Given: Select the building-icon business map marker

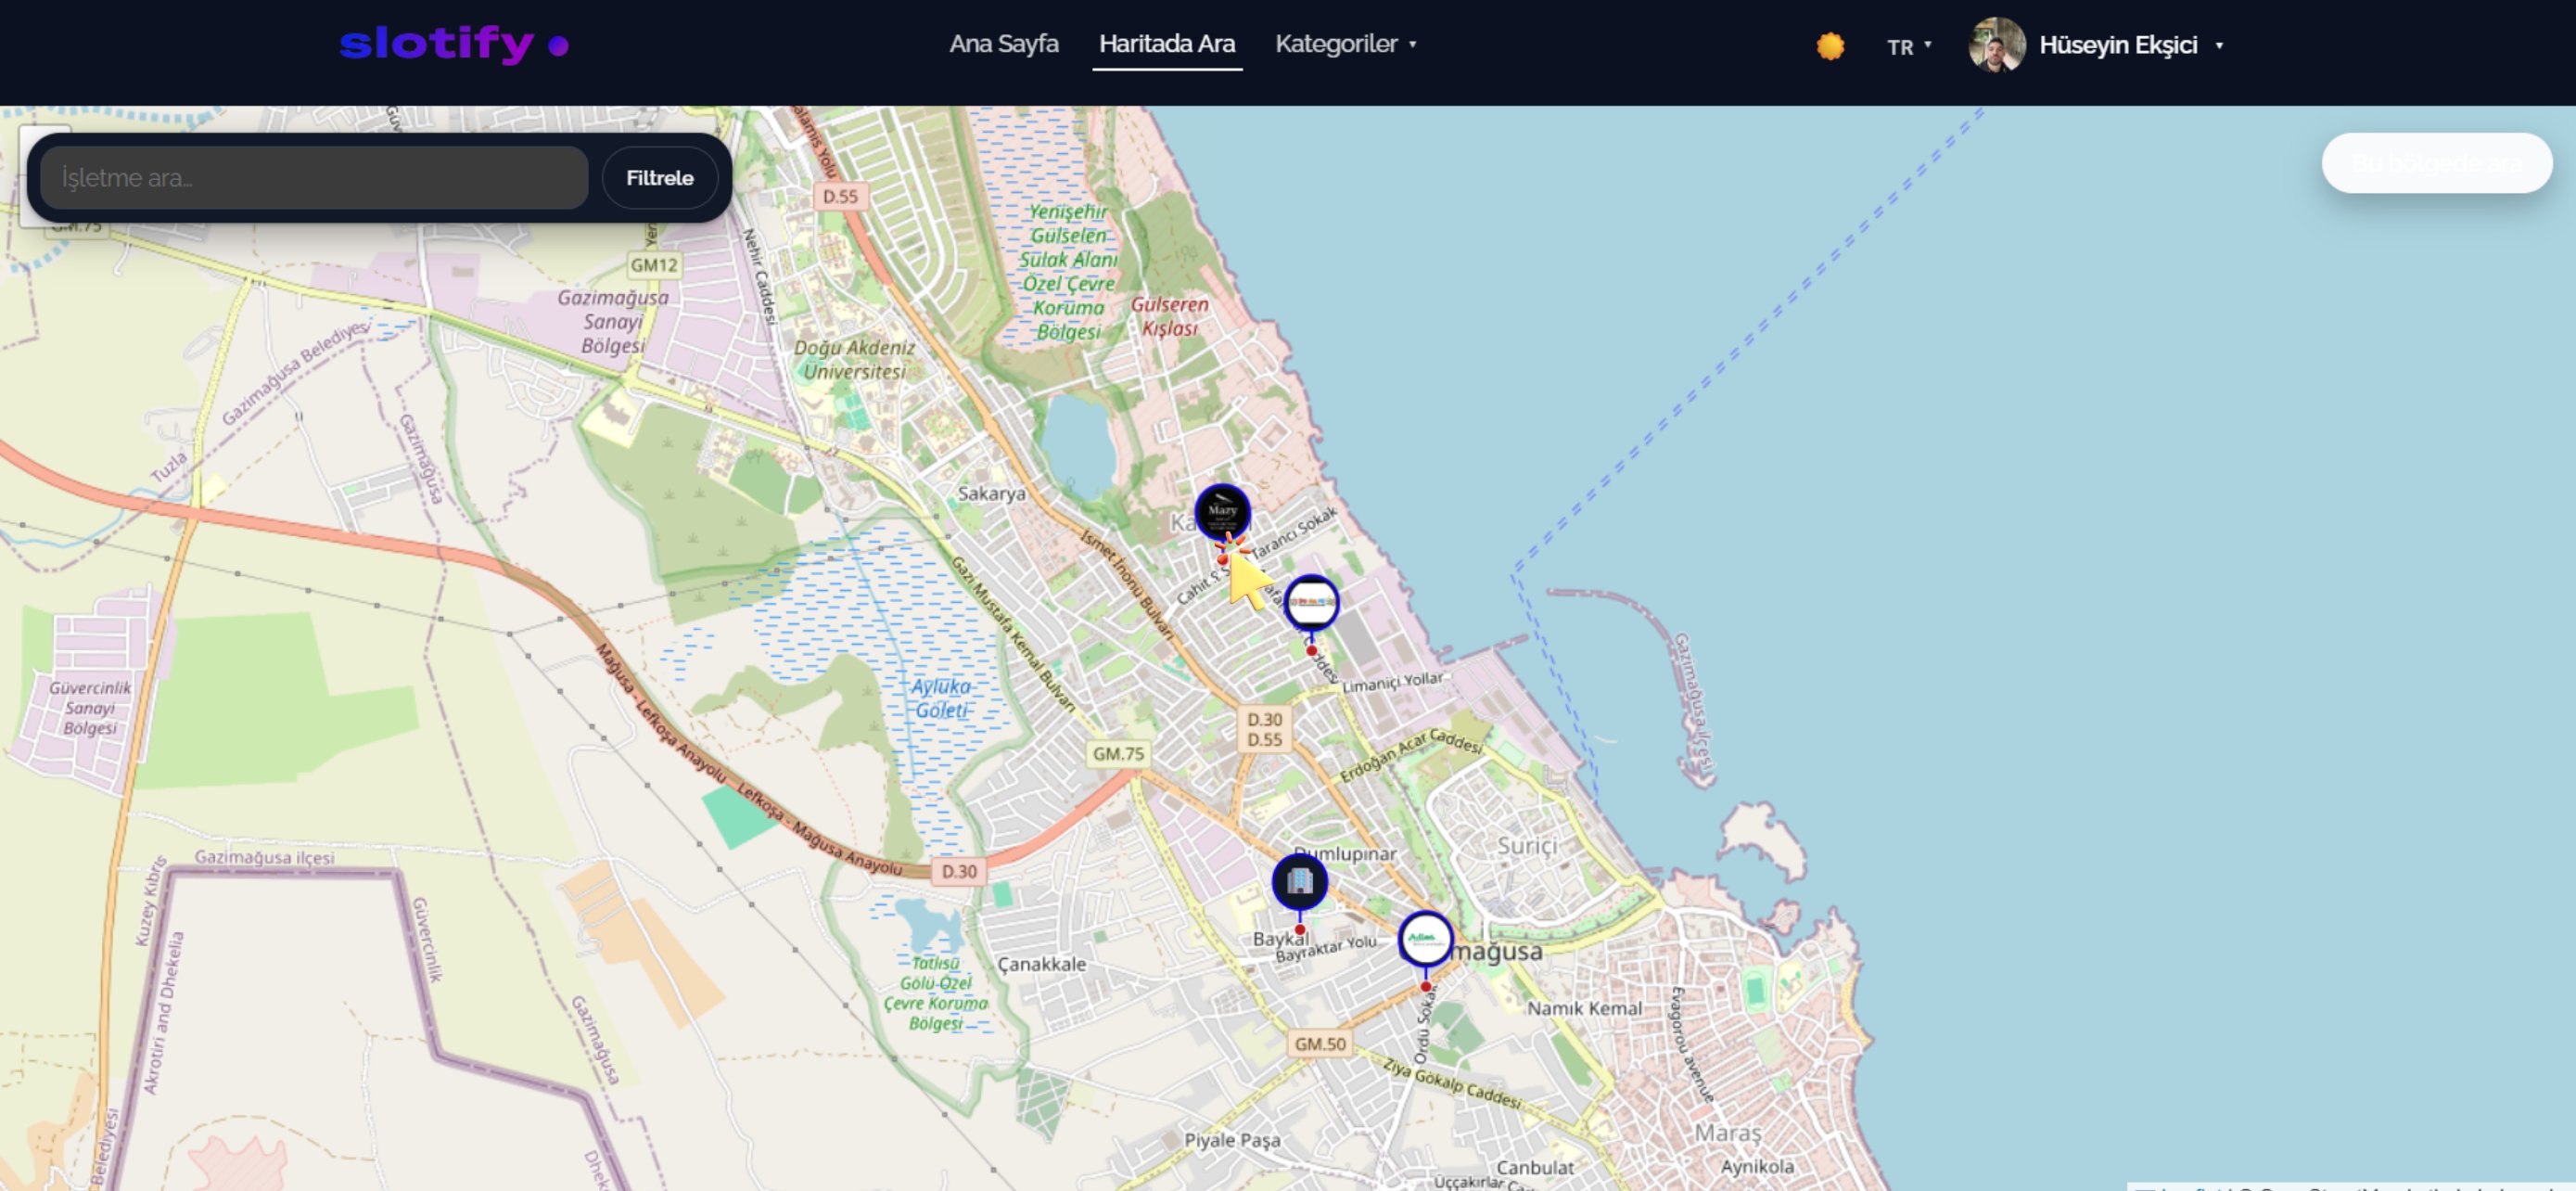Looking at the screenshot, I should [x=1299, y=881].
